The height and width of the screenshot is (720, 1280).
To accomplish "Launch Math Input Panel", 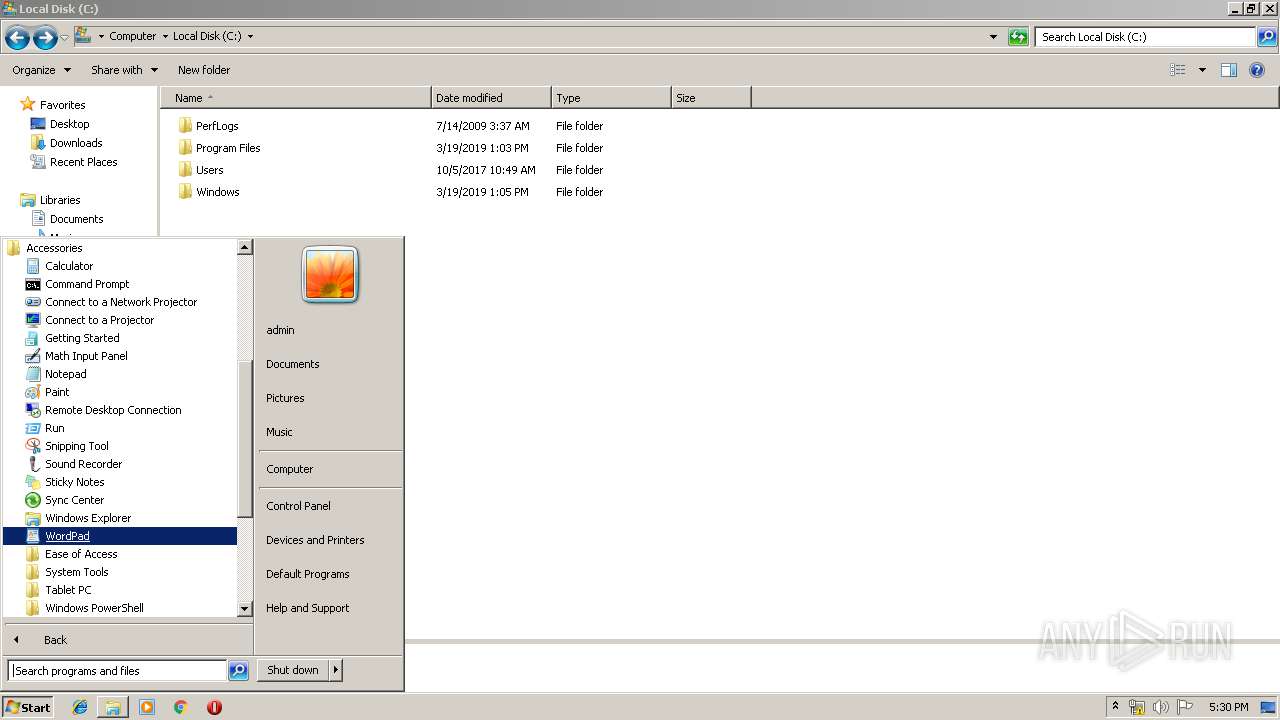I will click(86, 356).
